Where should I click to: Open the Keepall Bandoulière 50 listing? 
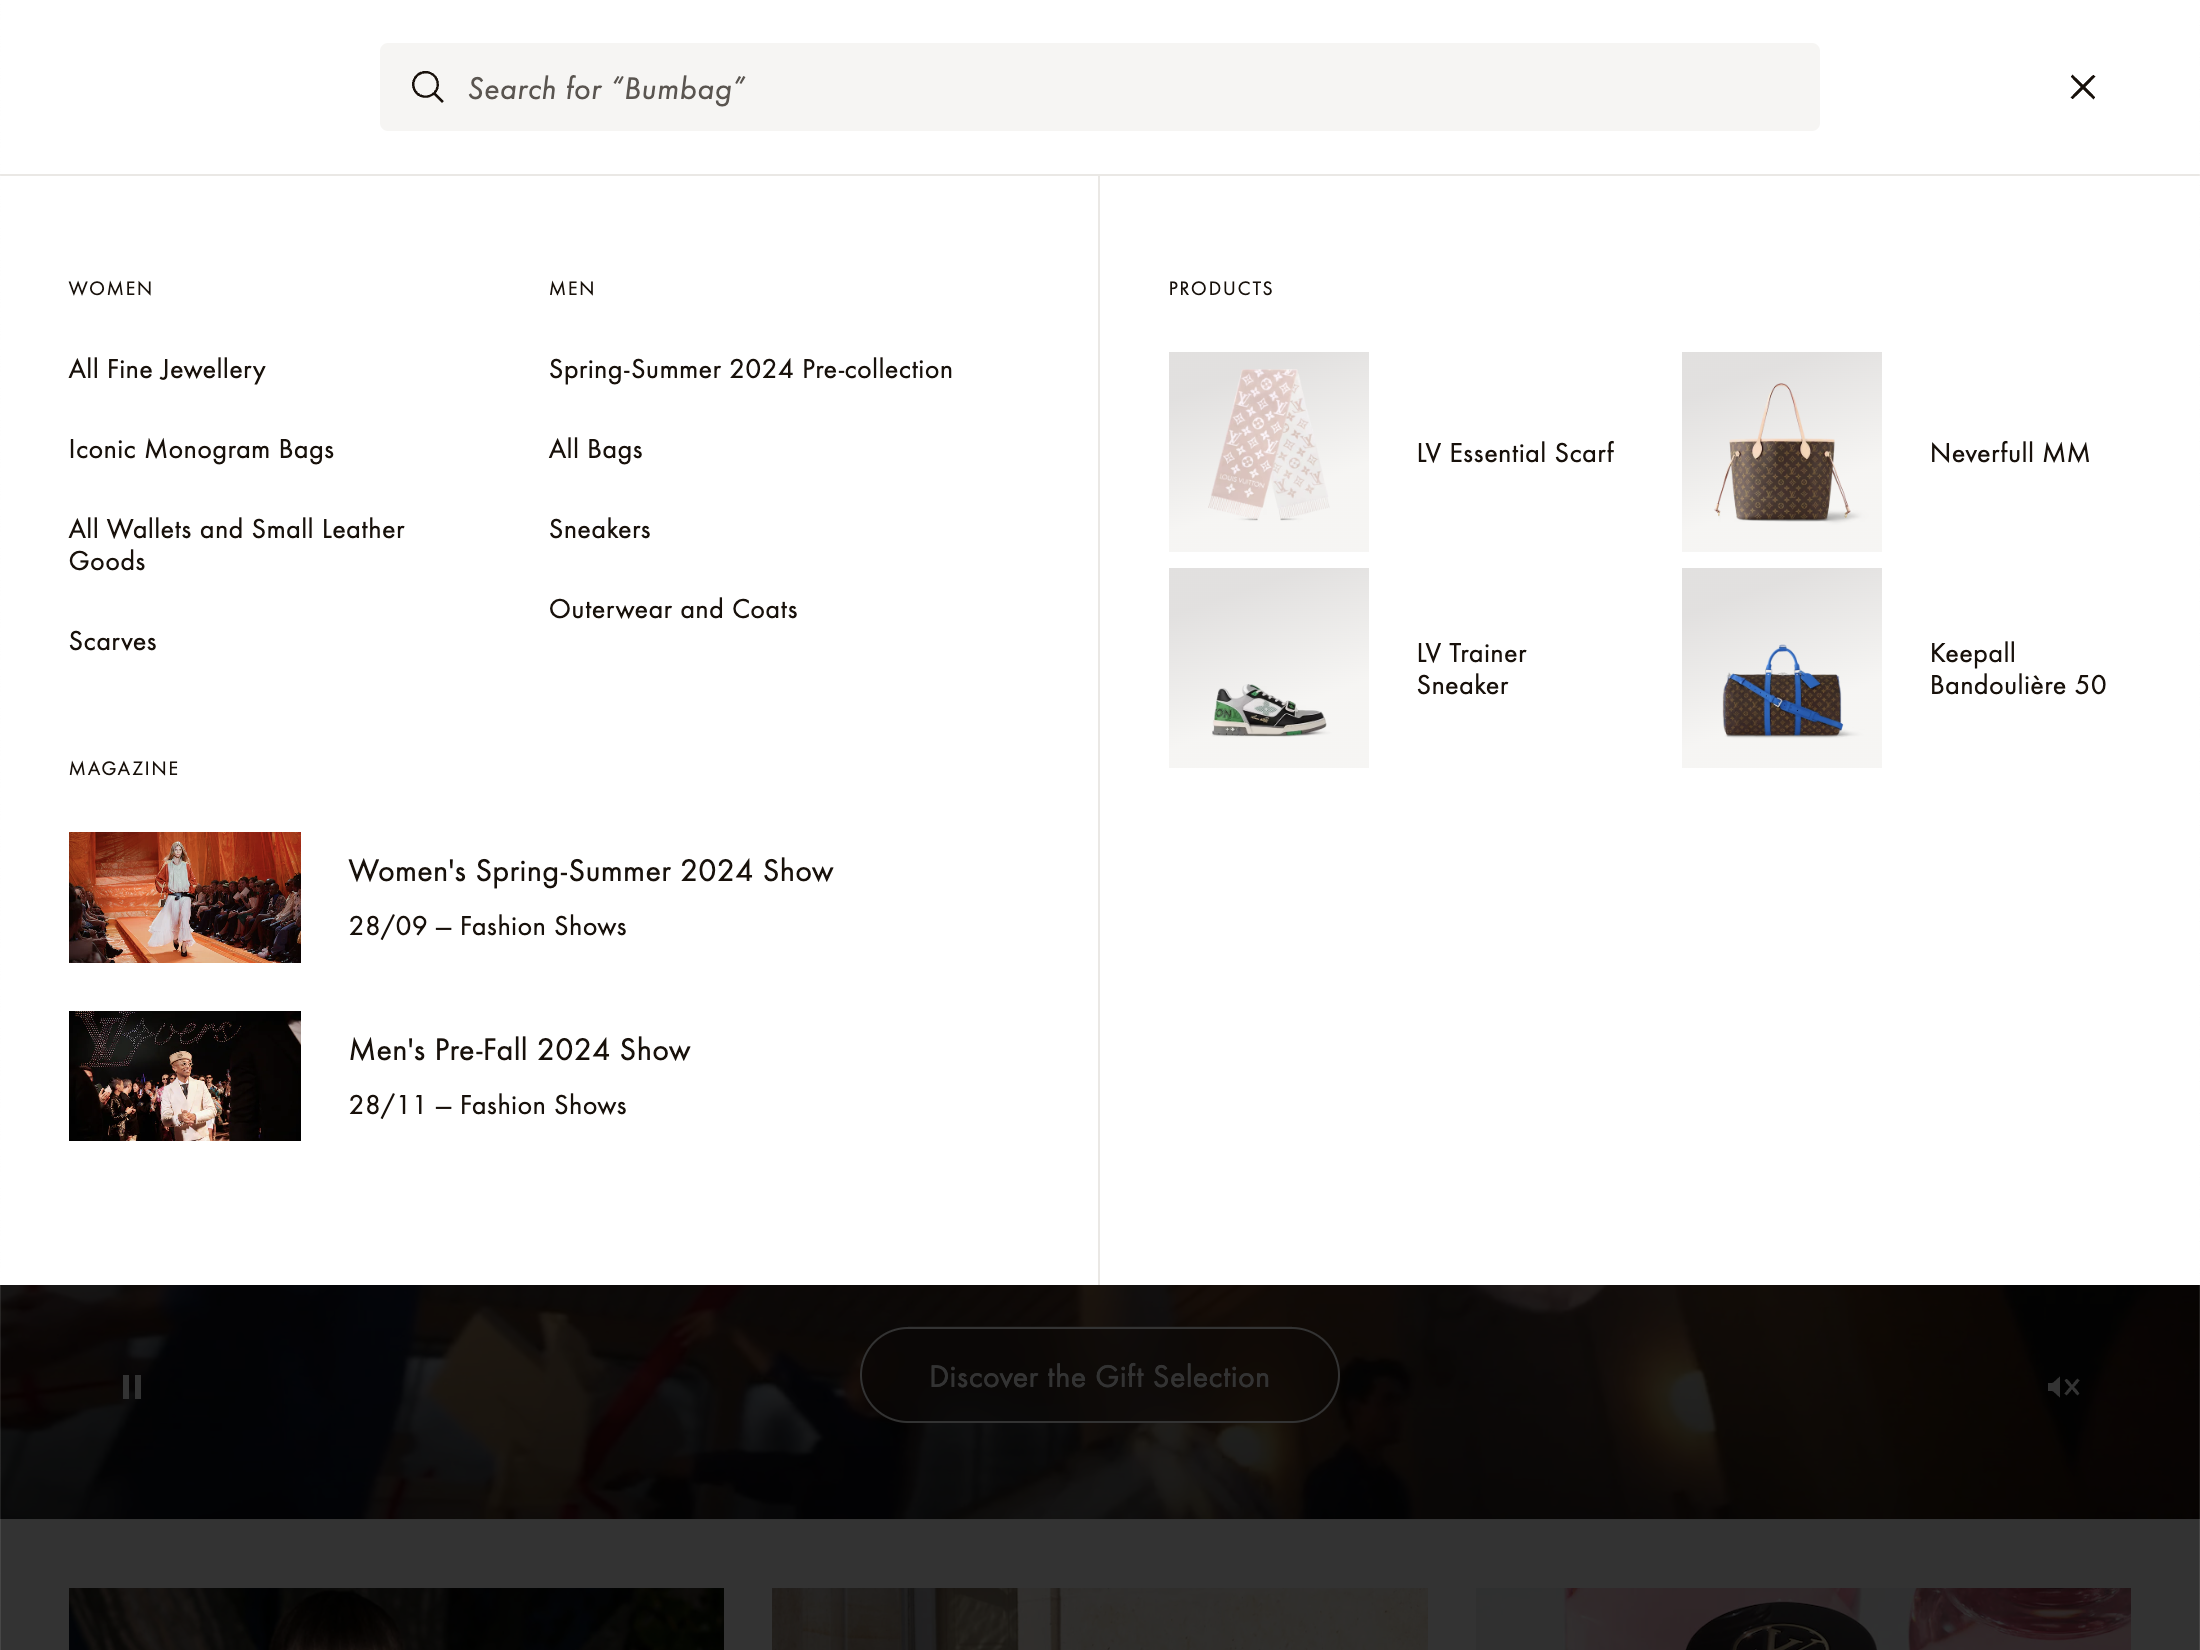point(2017,669)
